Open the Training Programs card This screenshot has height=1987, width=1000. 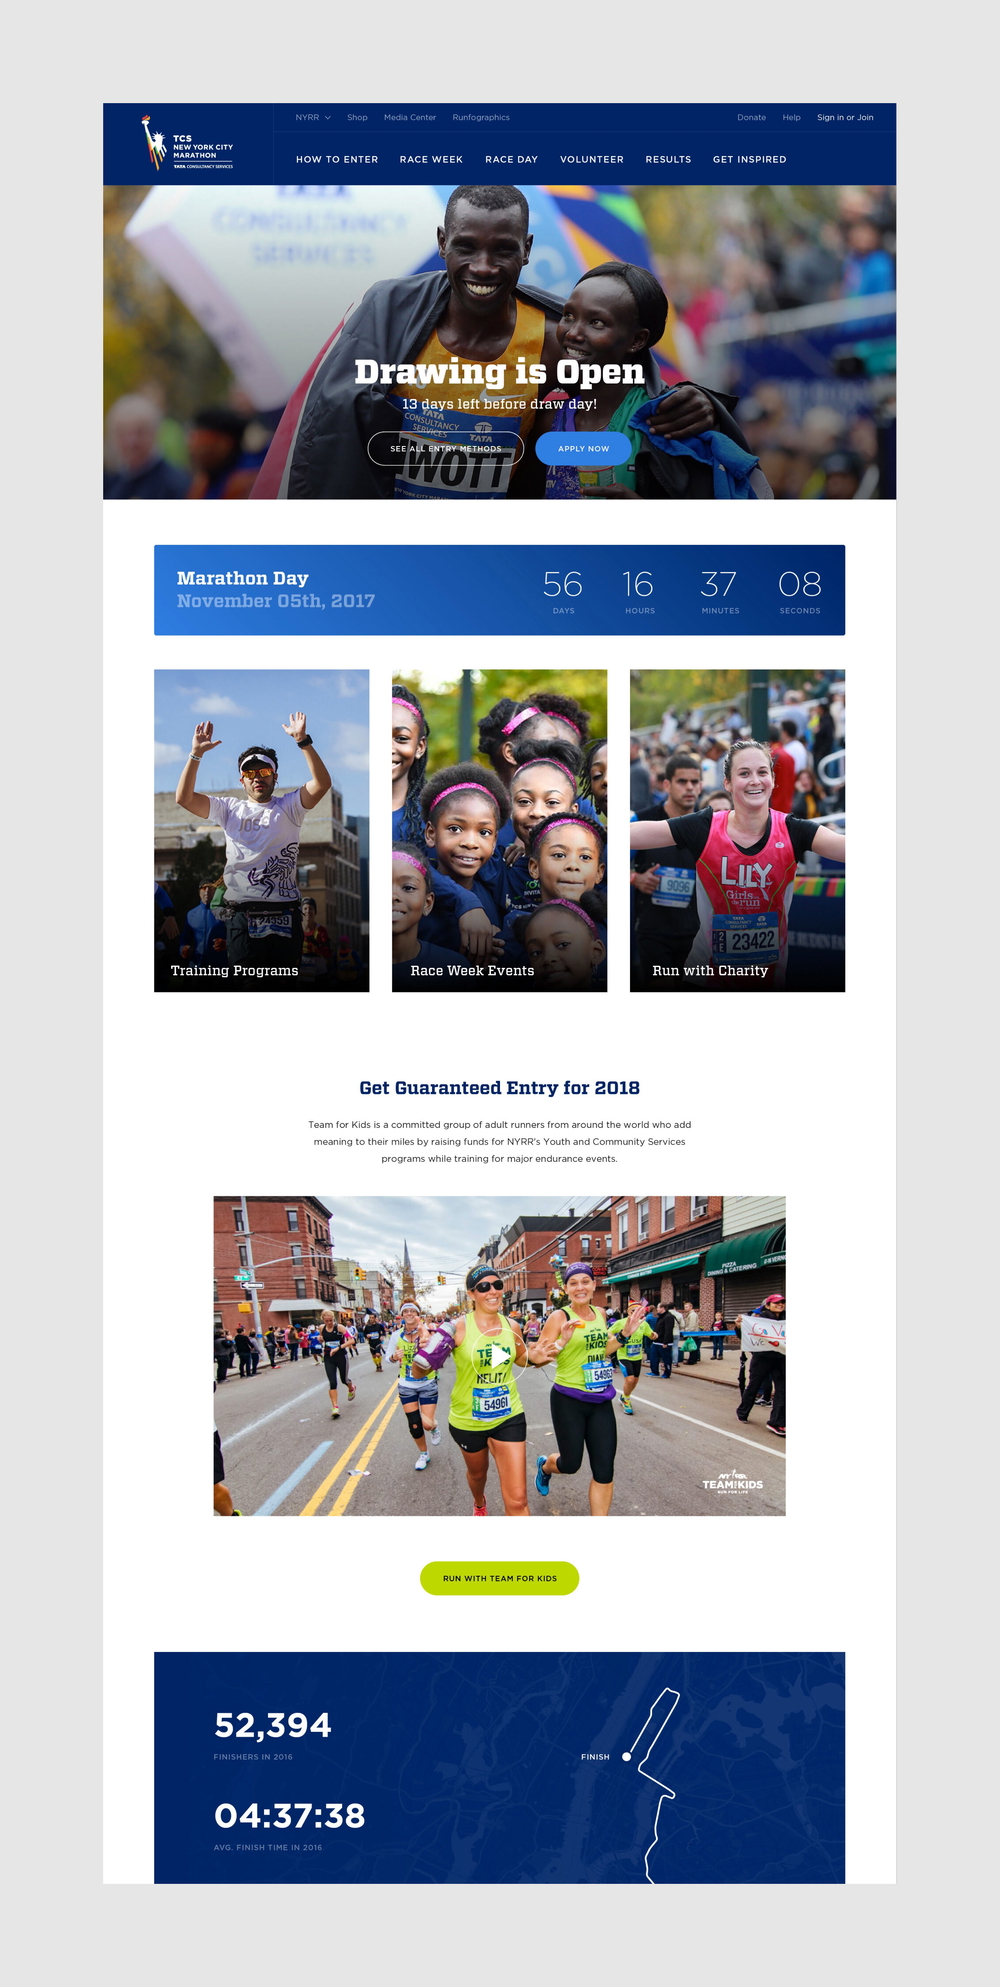(x=261, y=830)
